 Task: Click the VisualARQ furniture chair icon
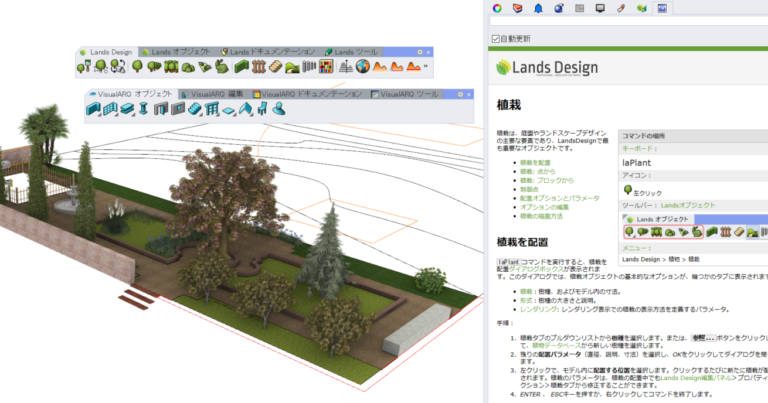(x=263, y=108)
